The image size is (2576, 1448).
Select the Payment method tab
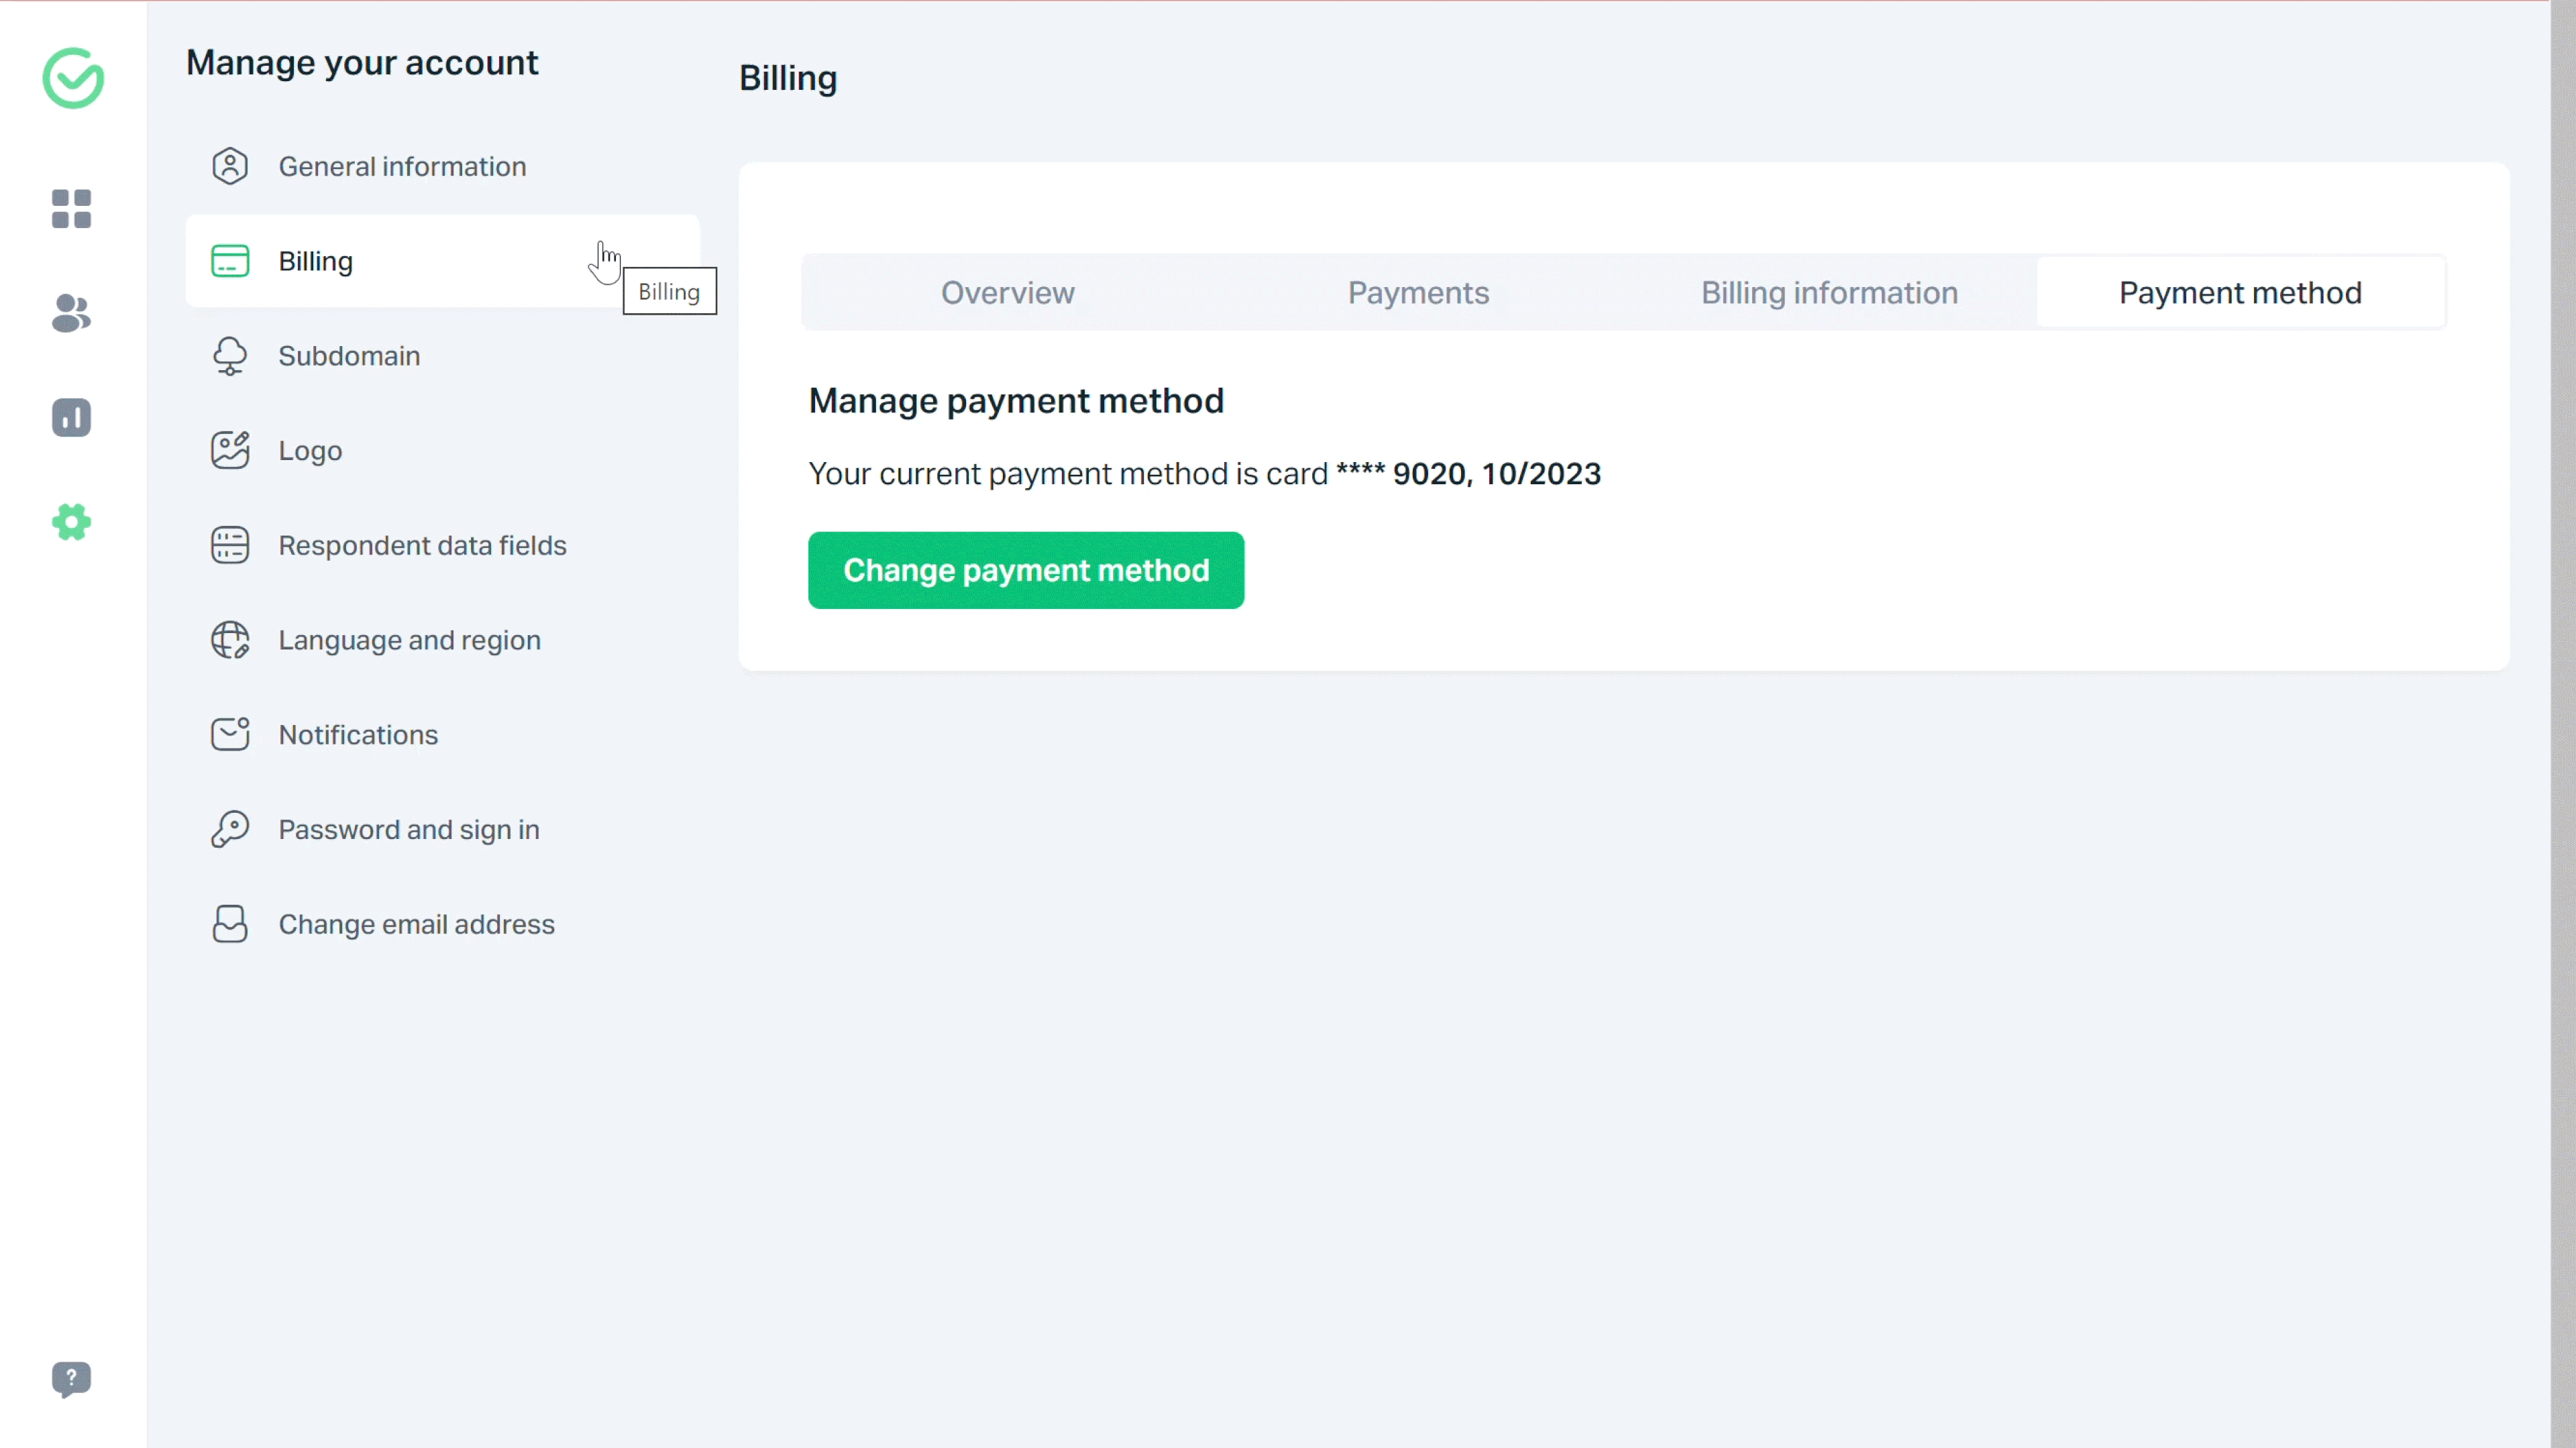[x=2240, y=293]
